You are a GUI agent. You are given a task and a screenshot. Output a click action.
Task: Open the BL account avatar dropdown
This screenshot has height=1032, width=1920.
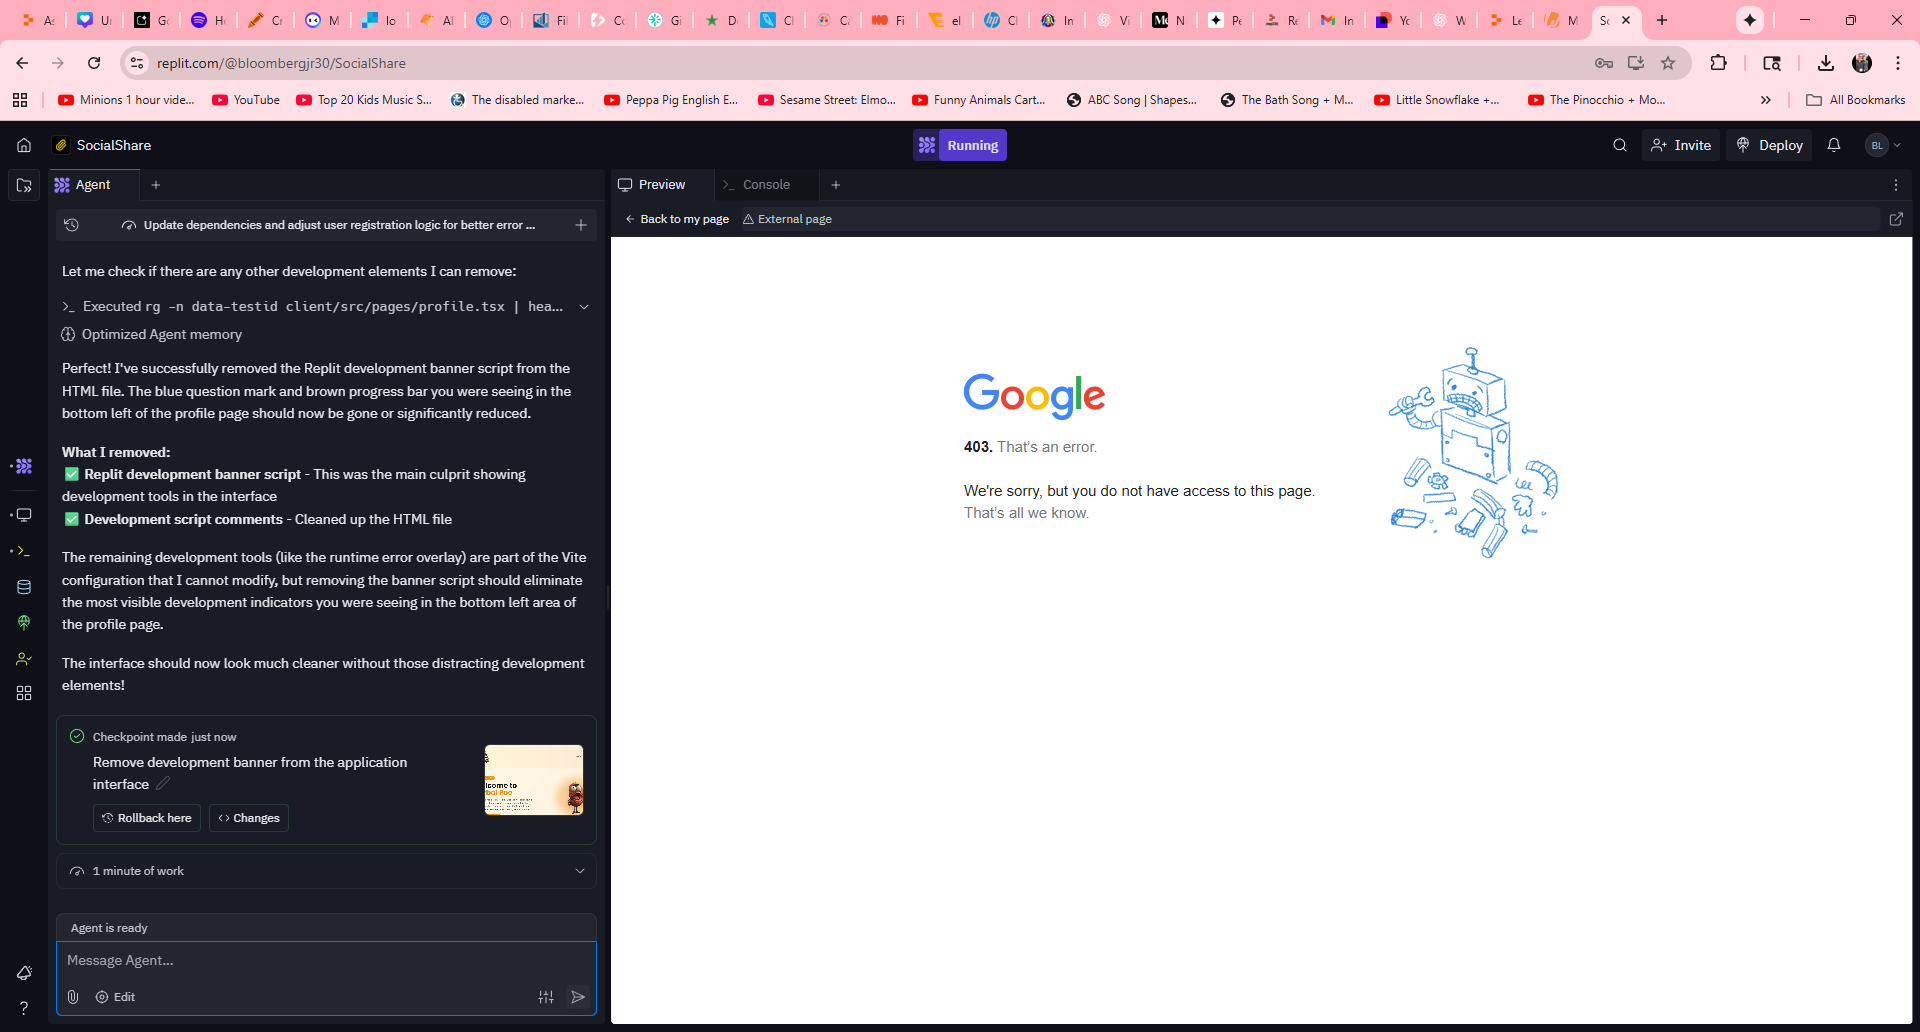point(1883,145)
